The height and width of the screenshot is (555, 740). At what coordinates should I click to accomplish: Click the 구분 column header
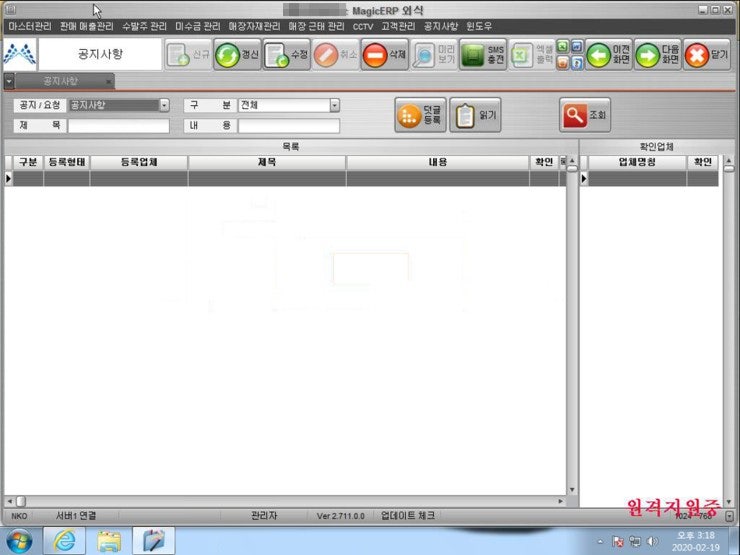tap(28, 162)
